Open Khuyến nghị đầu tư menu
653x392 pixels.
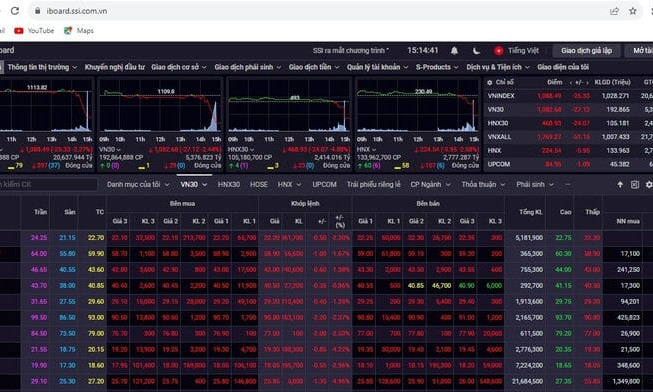click(115, 67)
